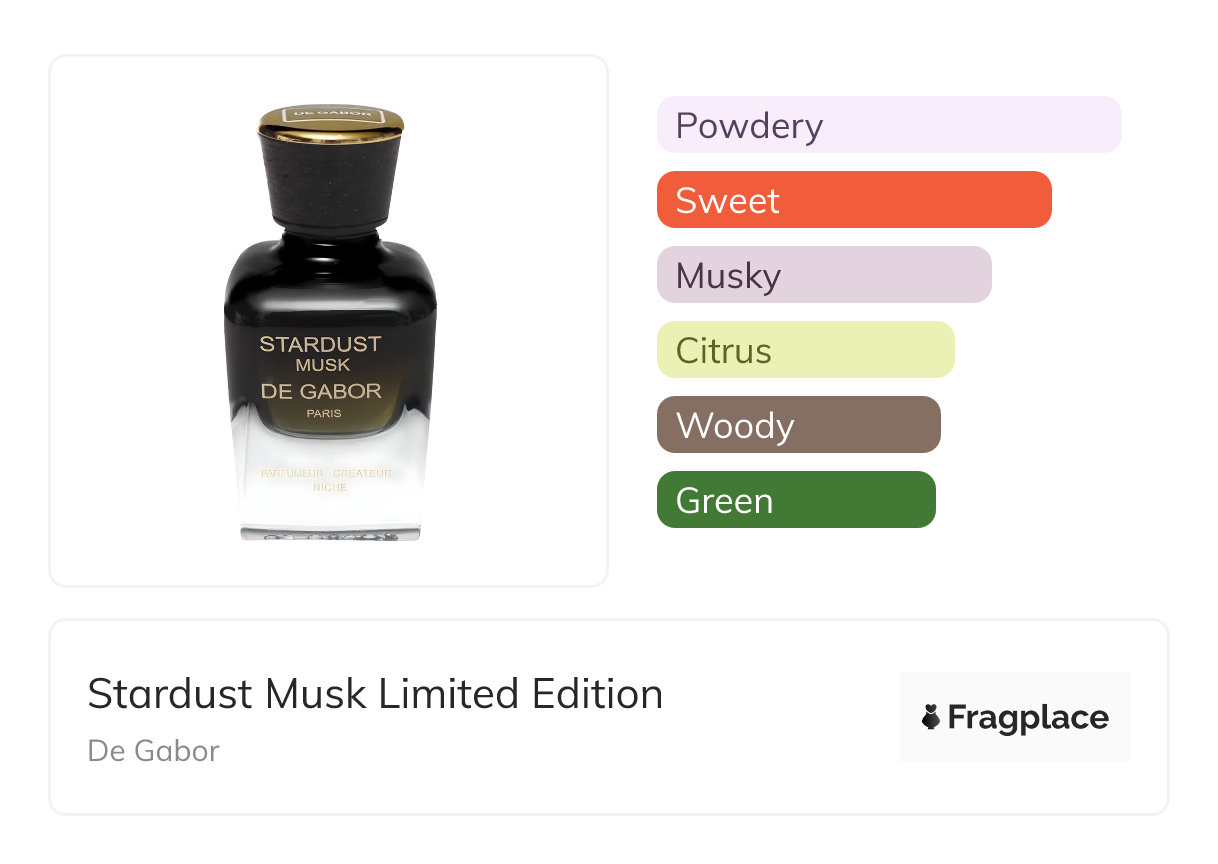
Task: Click the Stardust Musk Limited Edition title
Action: coord(375,694)
